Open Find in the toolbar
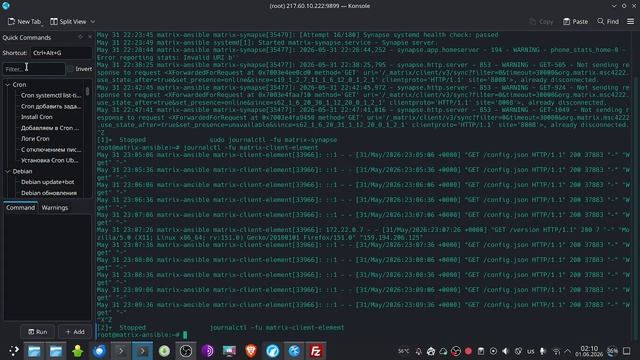640x360 pixels. (608, 22)
